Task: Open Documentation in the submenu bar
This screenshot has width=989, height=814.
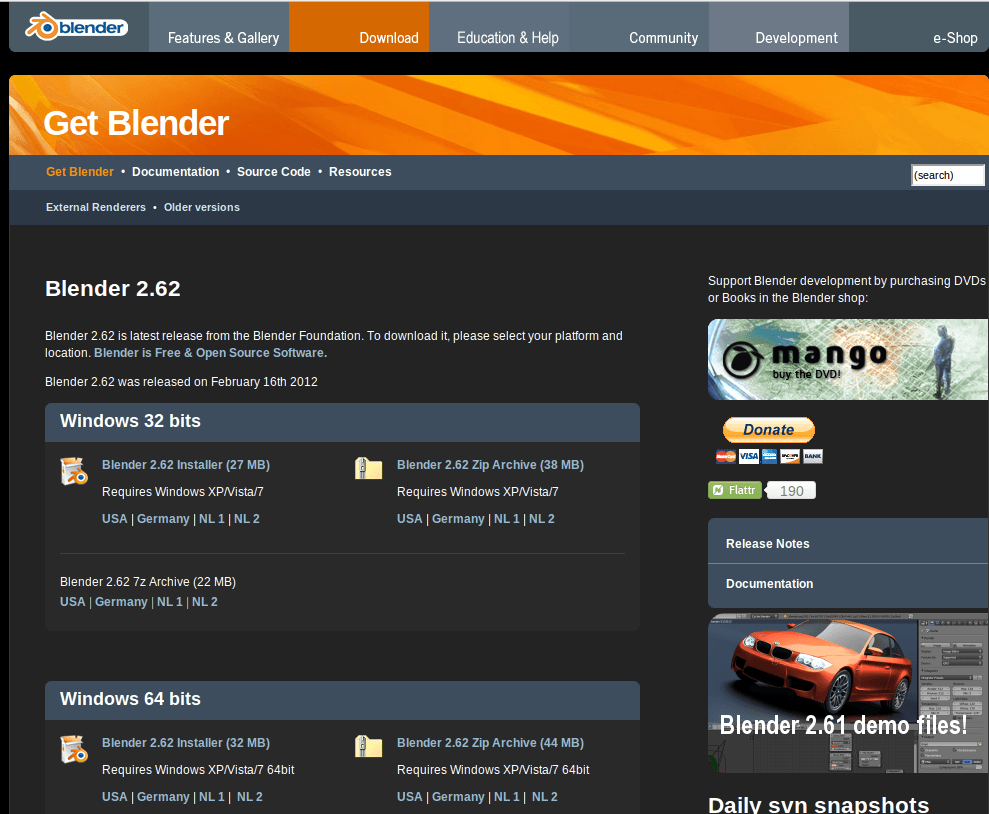Action: (x=175, y=172)
